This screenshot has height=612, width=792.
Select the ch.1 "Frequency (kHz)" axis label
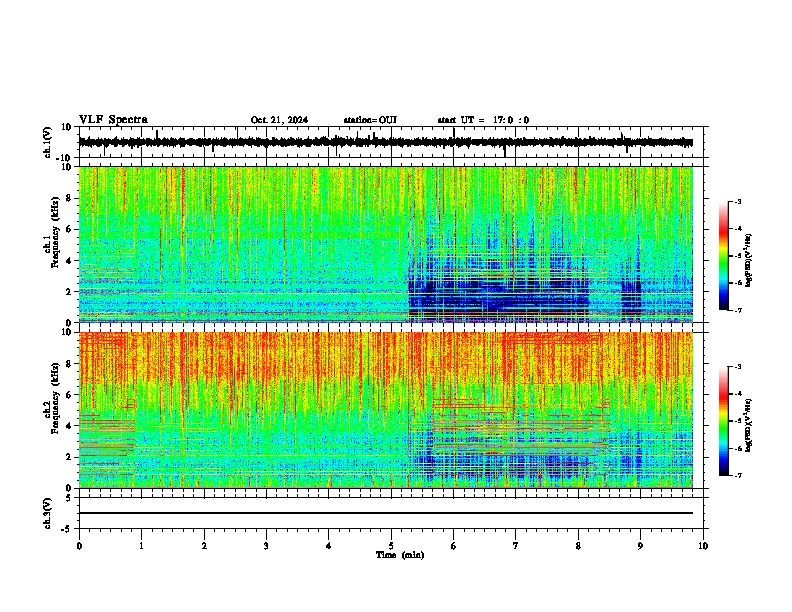[x=55, y=232]
